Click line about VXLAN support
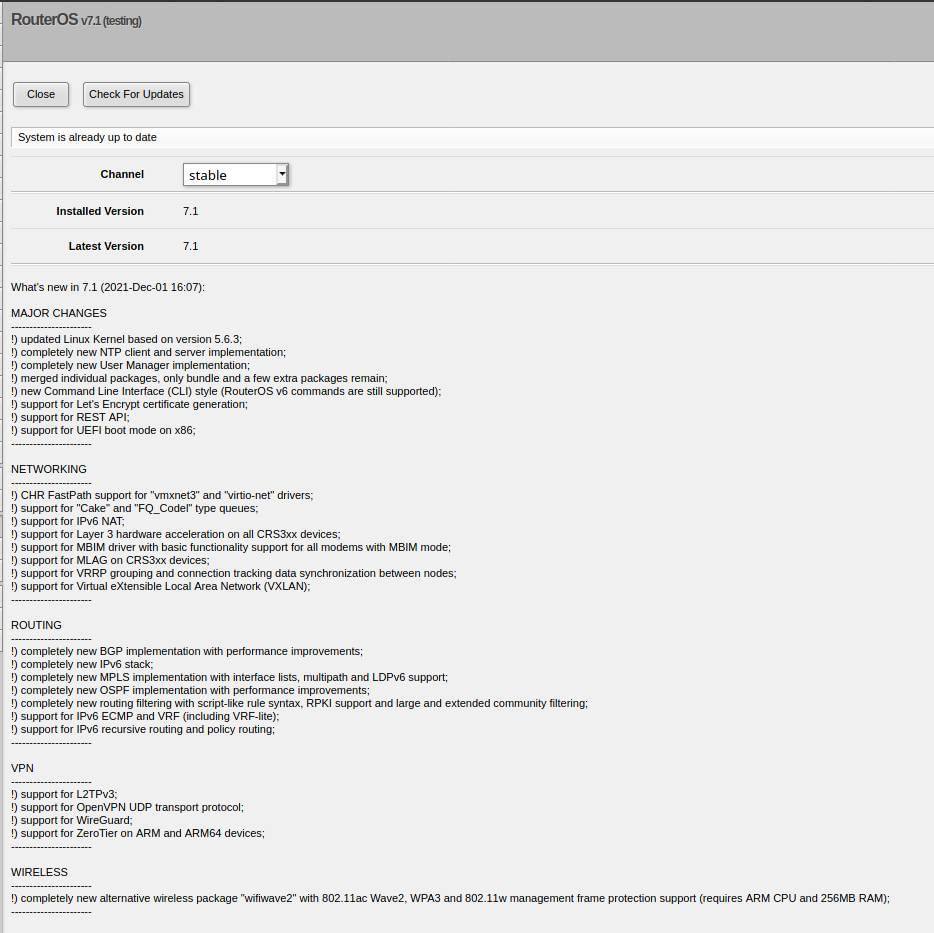The image size is (934, 933). point(161,586)
